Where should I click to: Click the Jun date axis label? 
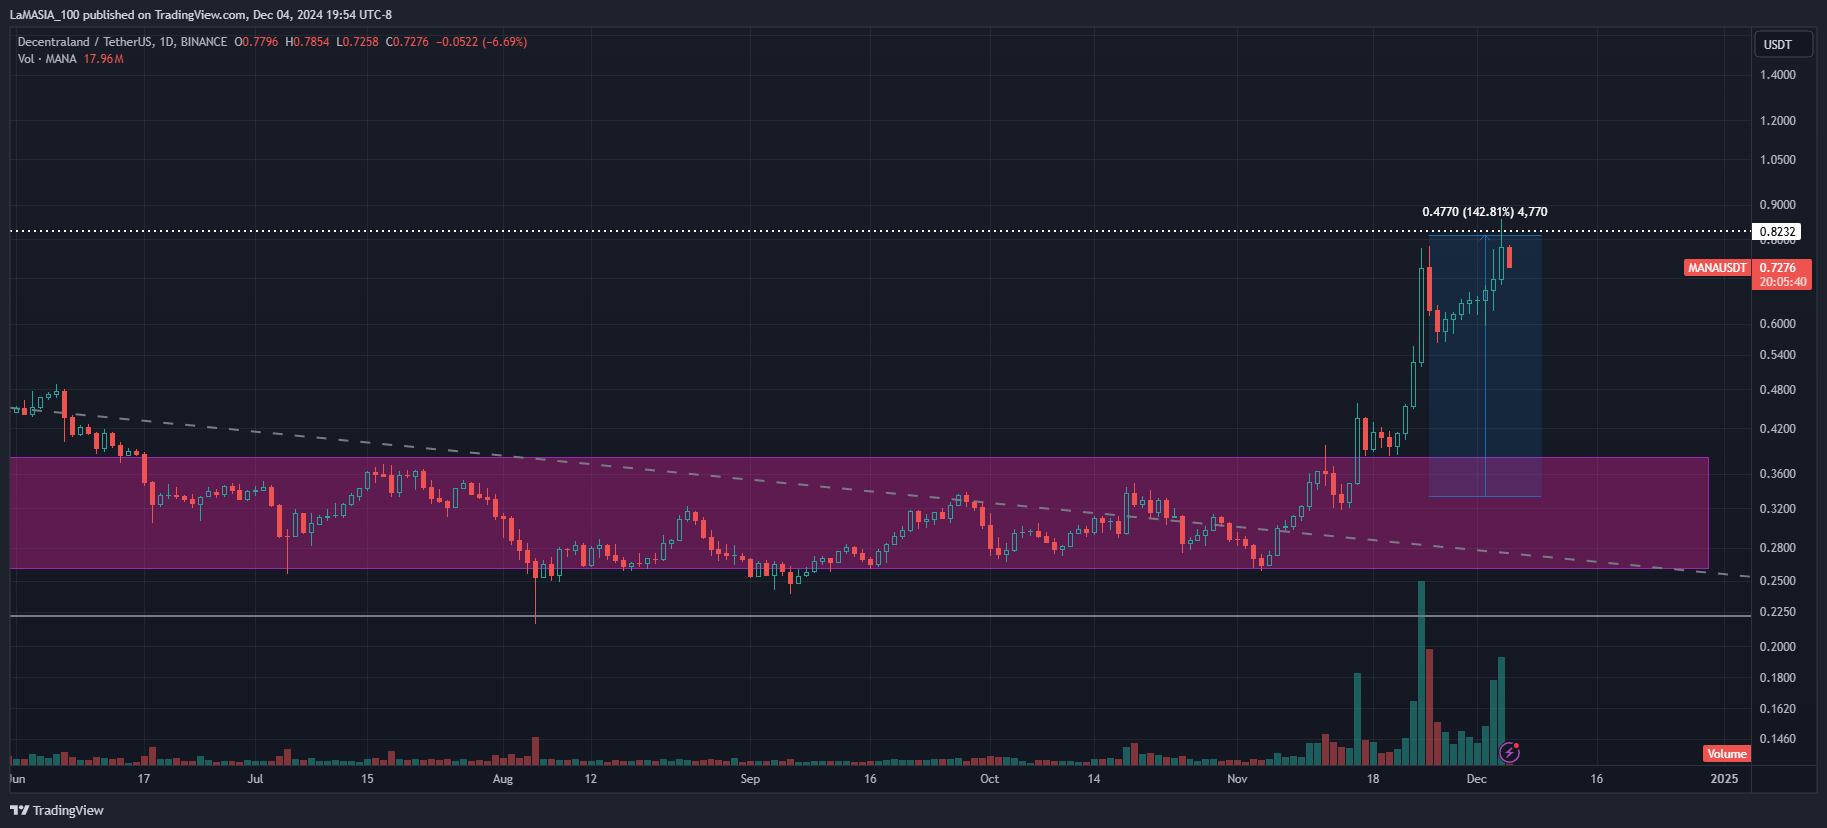(x=18, y=779)
